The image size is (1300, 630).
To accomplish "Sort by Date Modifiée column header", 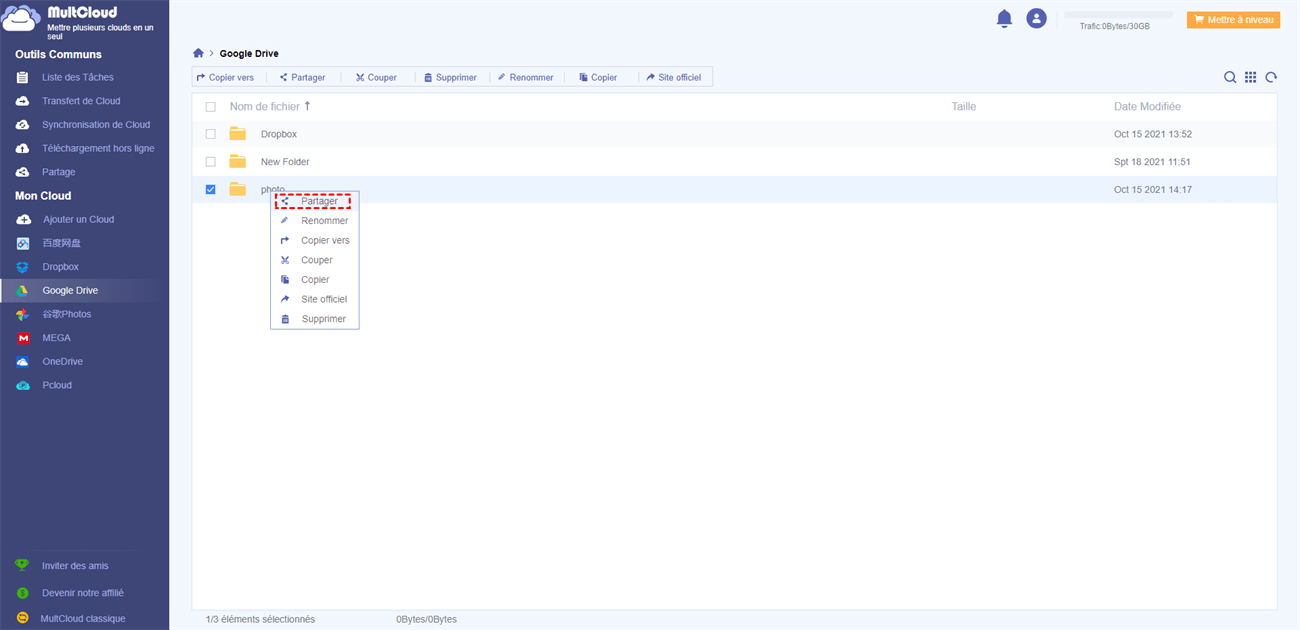I will point(1147,106).
